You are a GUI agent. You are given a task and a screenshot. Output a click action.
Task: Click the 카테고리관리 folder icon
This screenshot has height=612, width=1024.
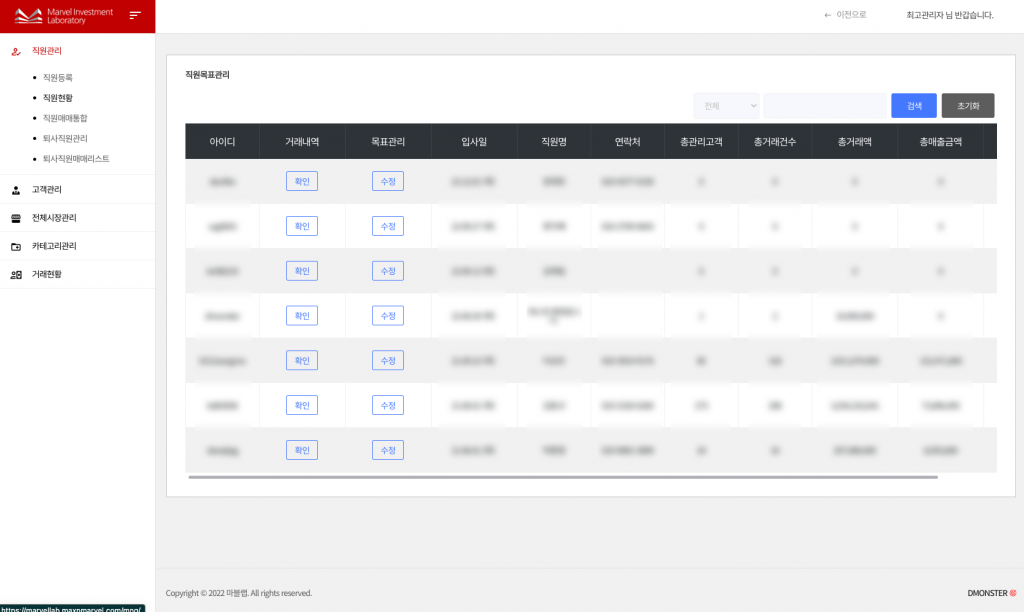(x=15, y=246)
